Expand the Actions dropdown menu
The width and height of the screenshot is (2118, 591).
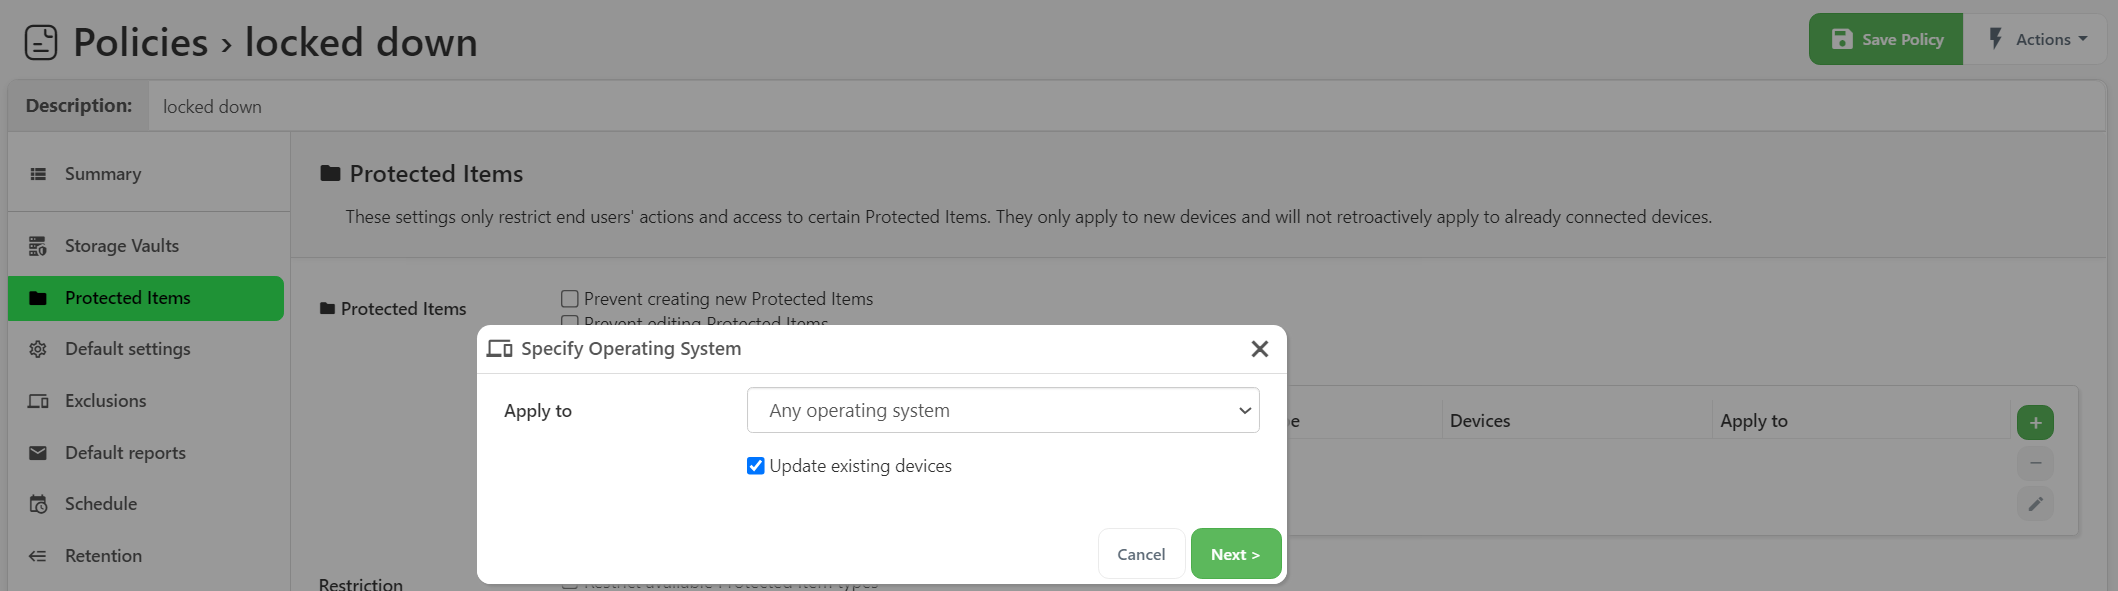2038,40
